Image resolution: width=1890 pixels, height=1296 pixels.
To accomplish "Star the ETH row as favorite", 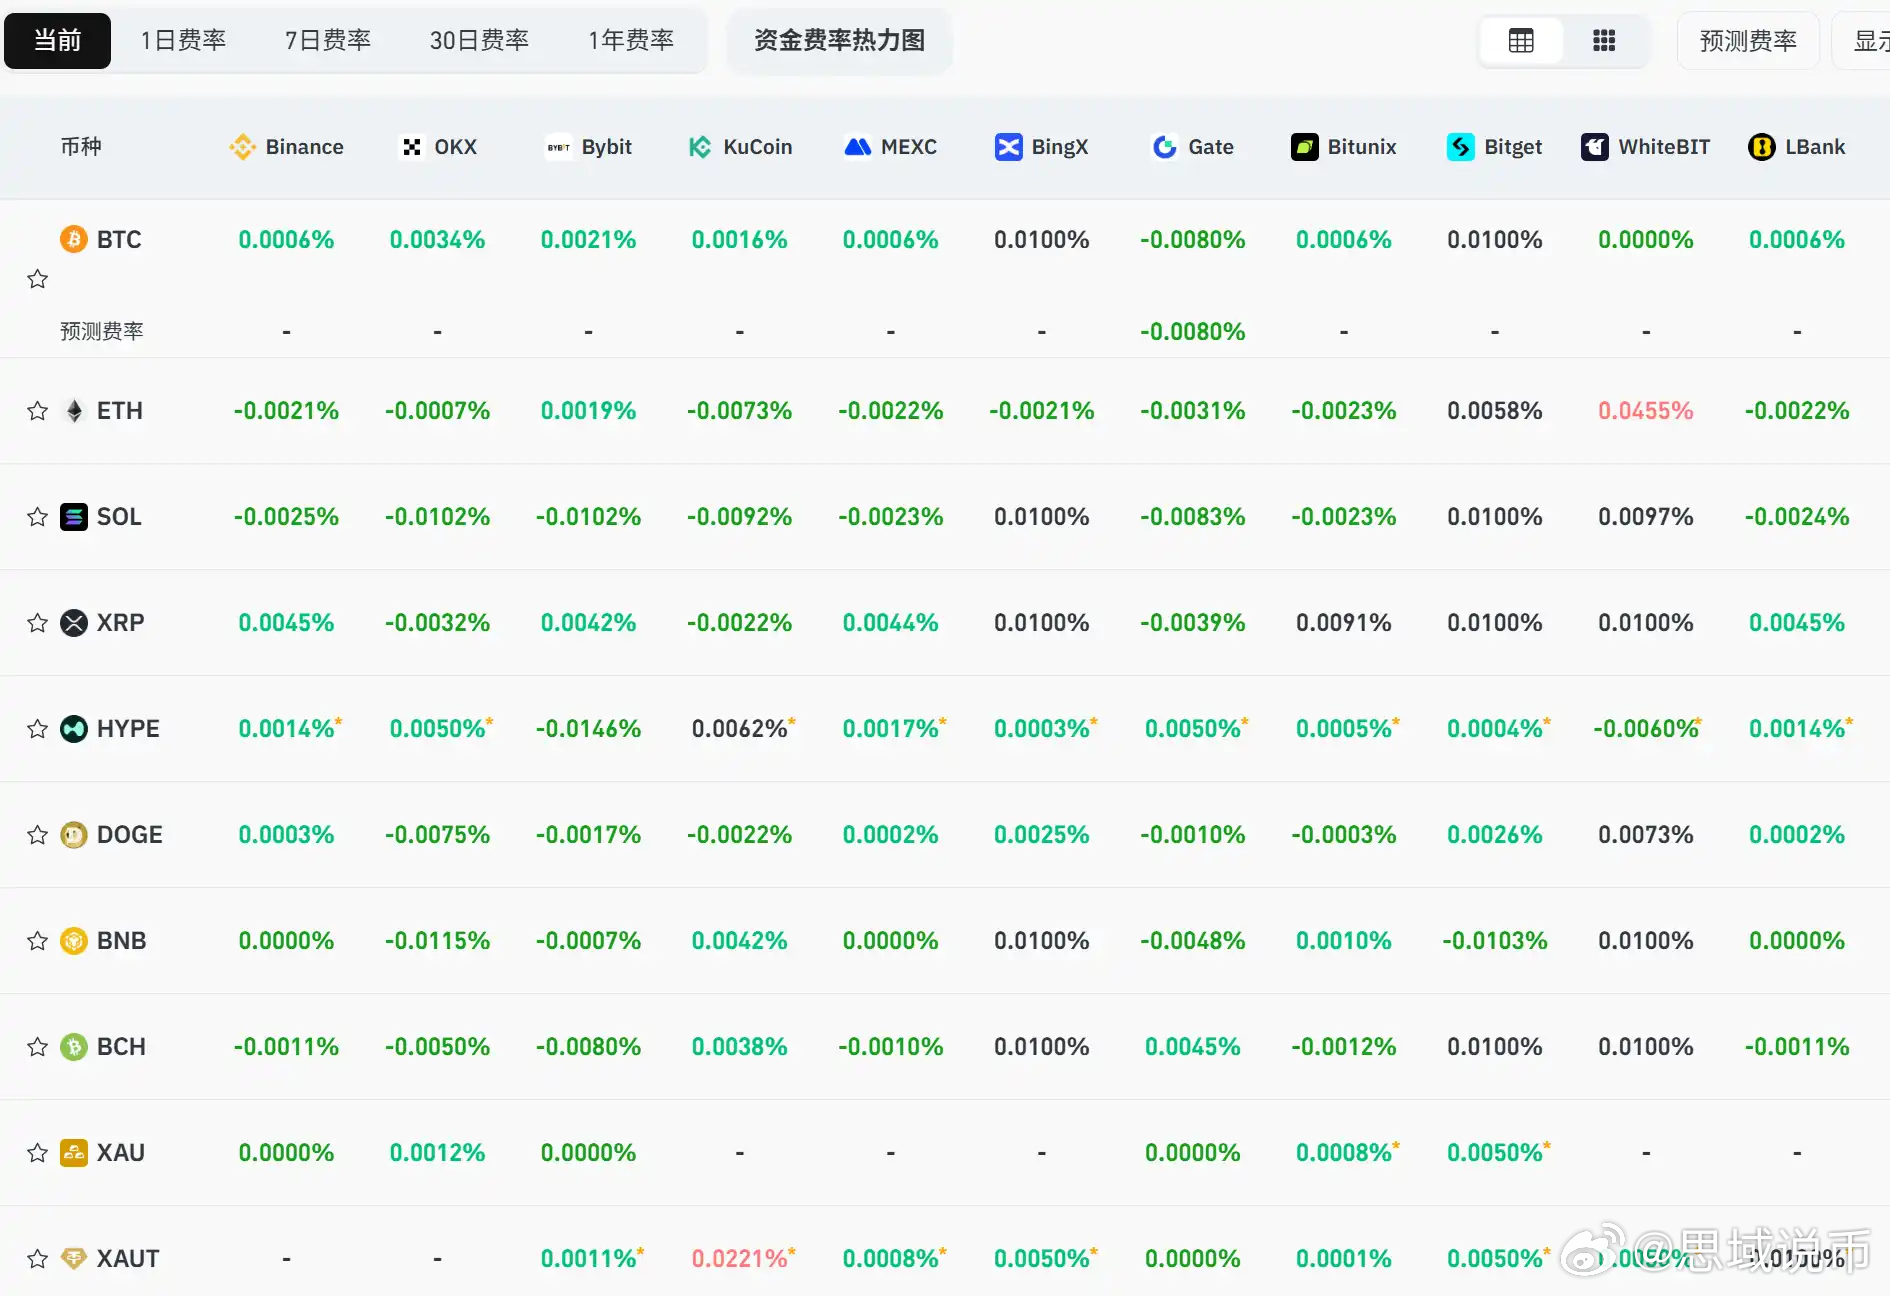I will point(37,410).
